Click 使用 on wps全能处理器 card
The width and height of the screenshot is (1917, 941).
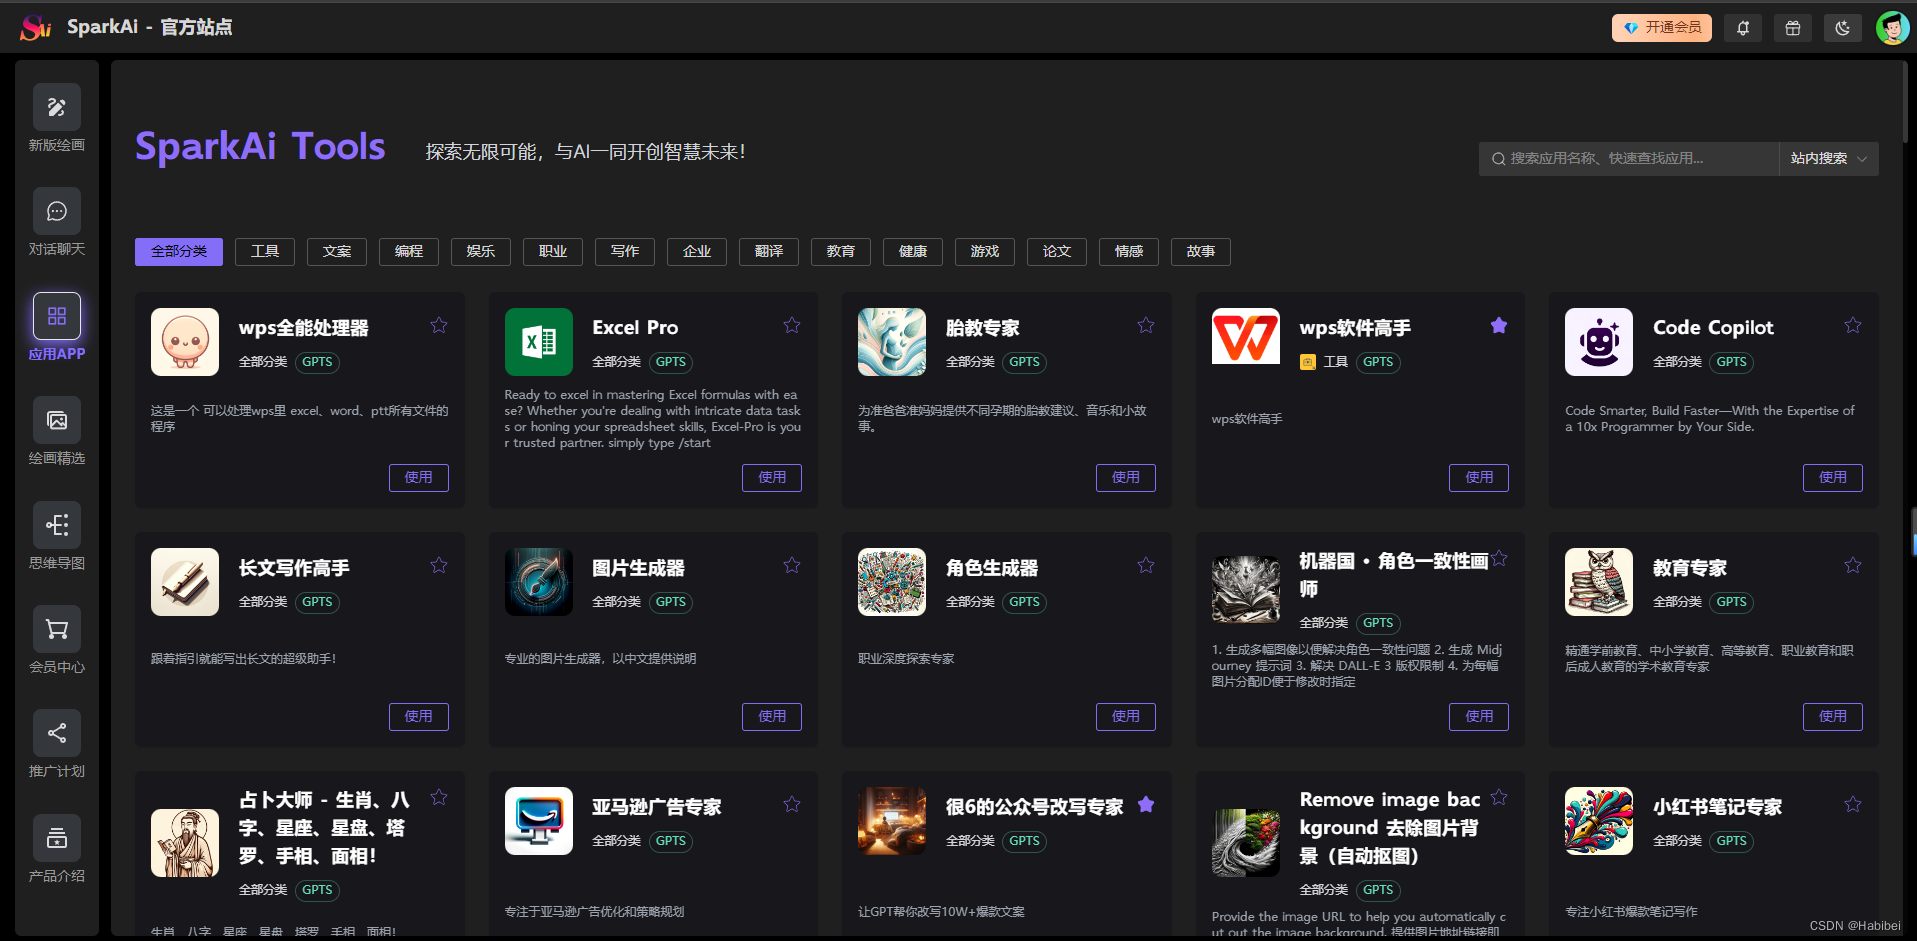click(419, 478)
